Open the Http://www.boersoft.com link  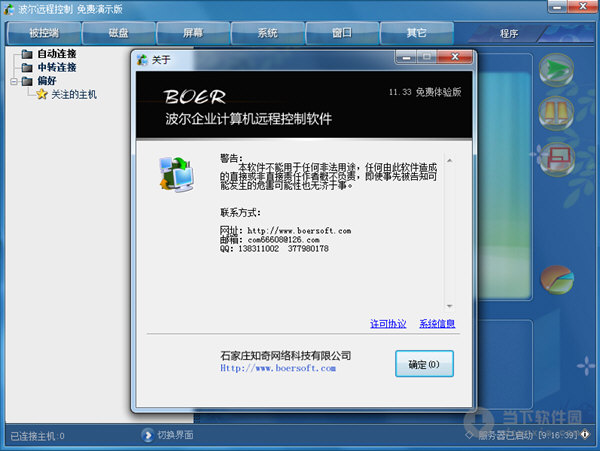click(x=278, y=368)
